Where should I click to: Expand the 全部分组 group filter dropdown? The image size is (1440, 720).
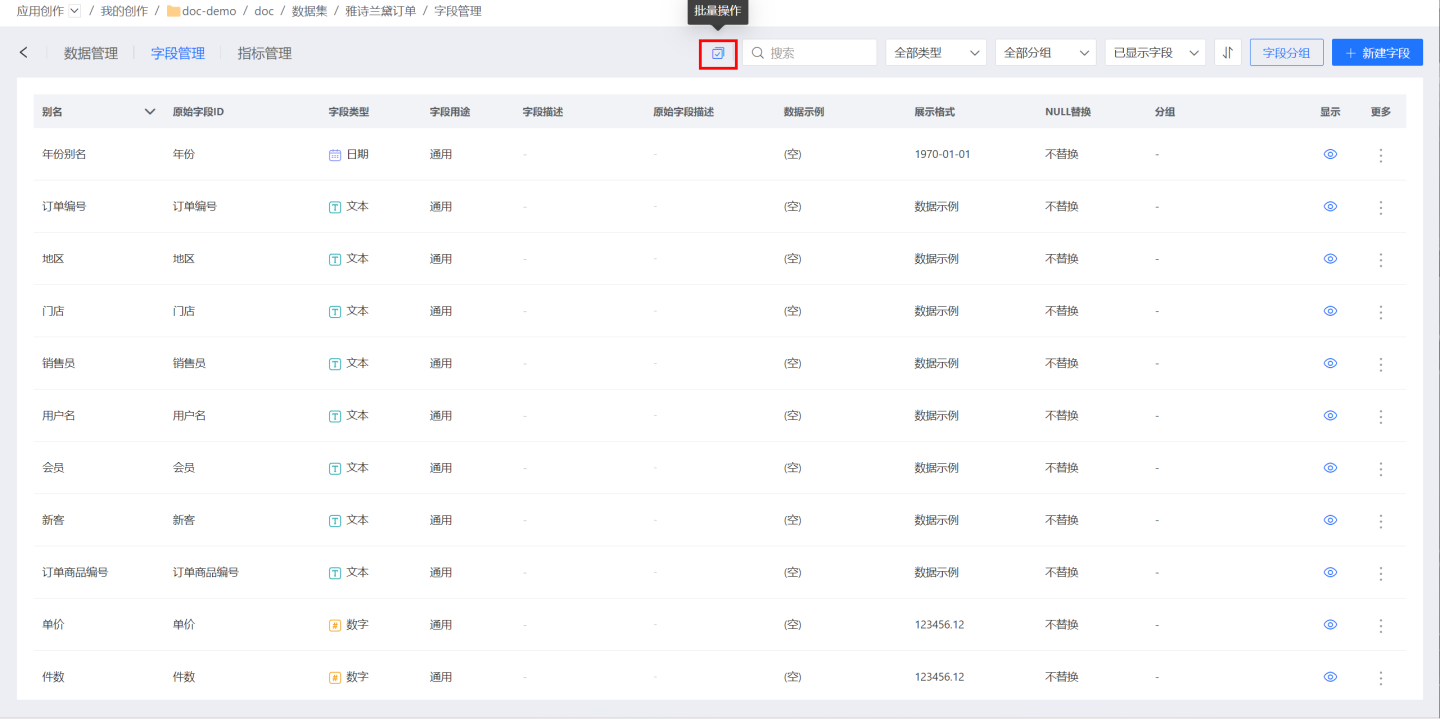[x=1045, y=53]
